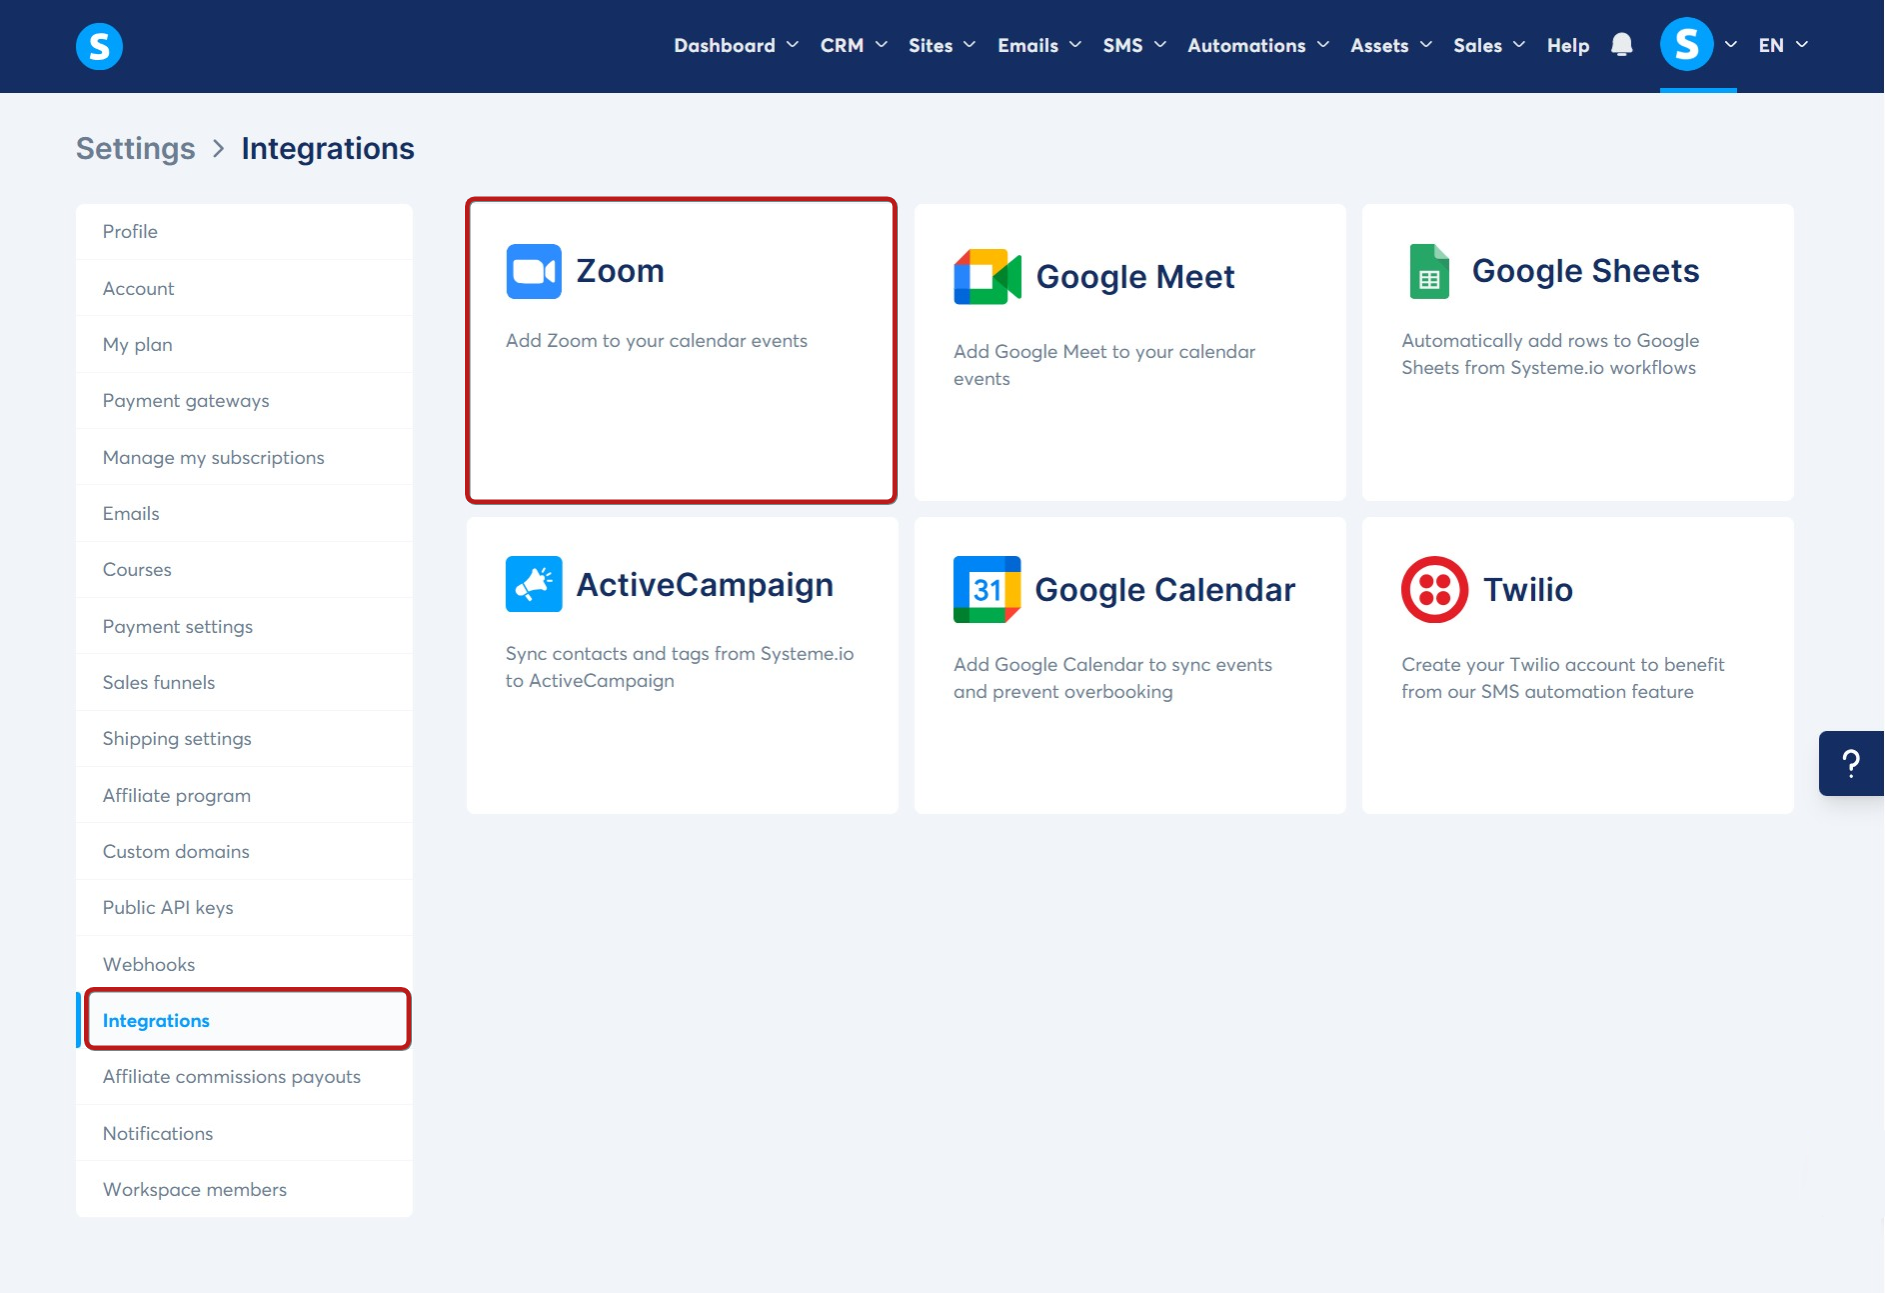1885x1293 pixels.
Task: Open Webhooks settings
Action: (244, 965)
